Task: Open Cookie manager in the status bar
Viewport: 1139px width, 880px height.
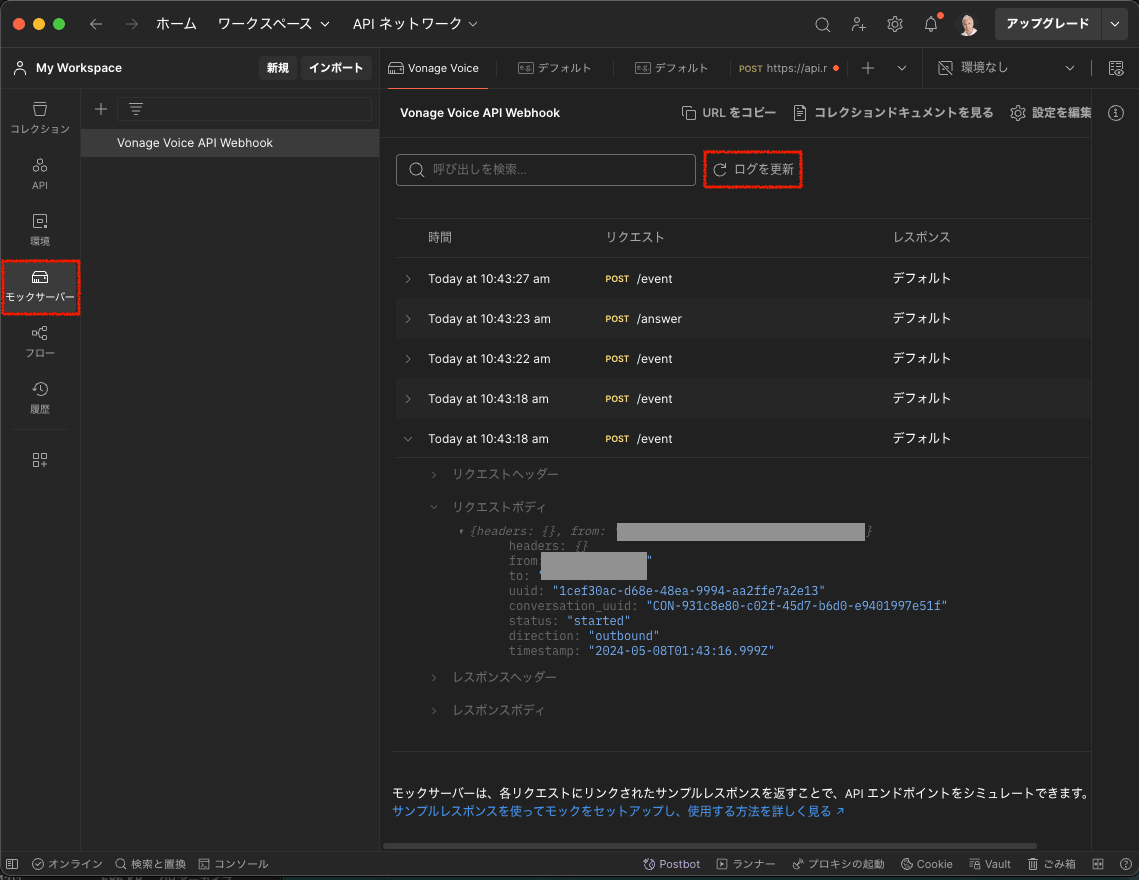Action: coord(926,863)
